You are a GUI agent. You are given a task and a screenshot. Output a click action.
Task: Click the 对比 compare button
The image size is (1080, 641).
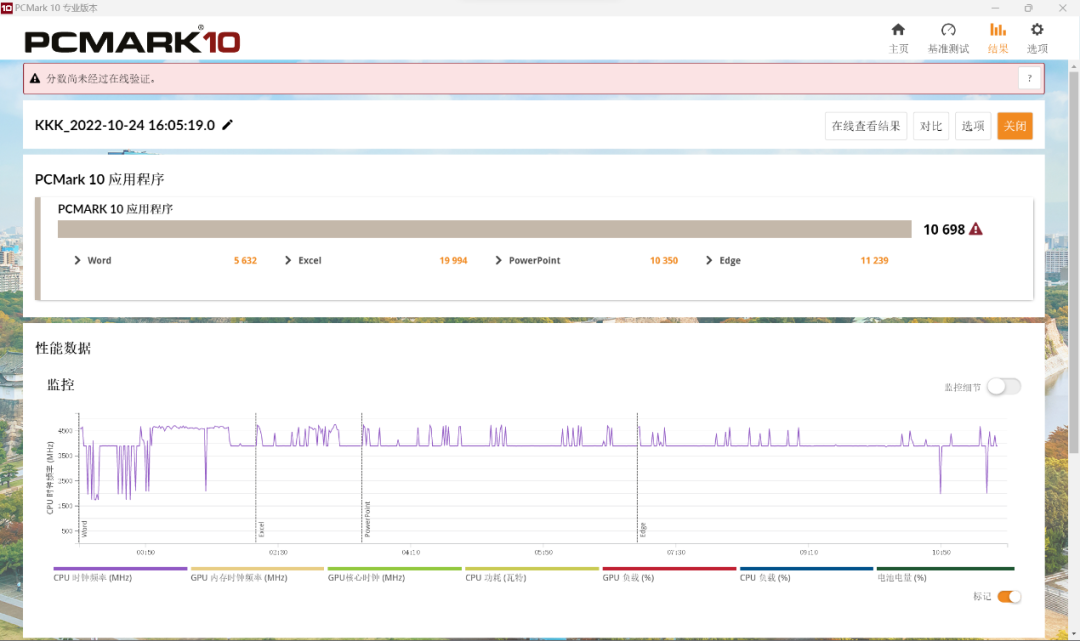pyautogui.click(x=931, y=126)
